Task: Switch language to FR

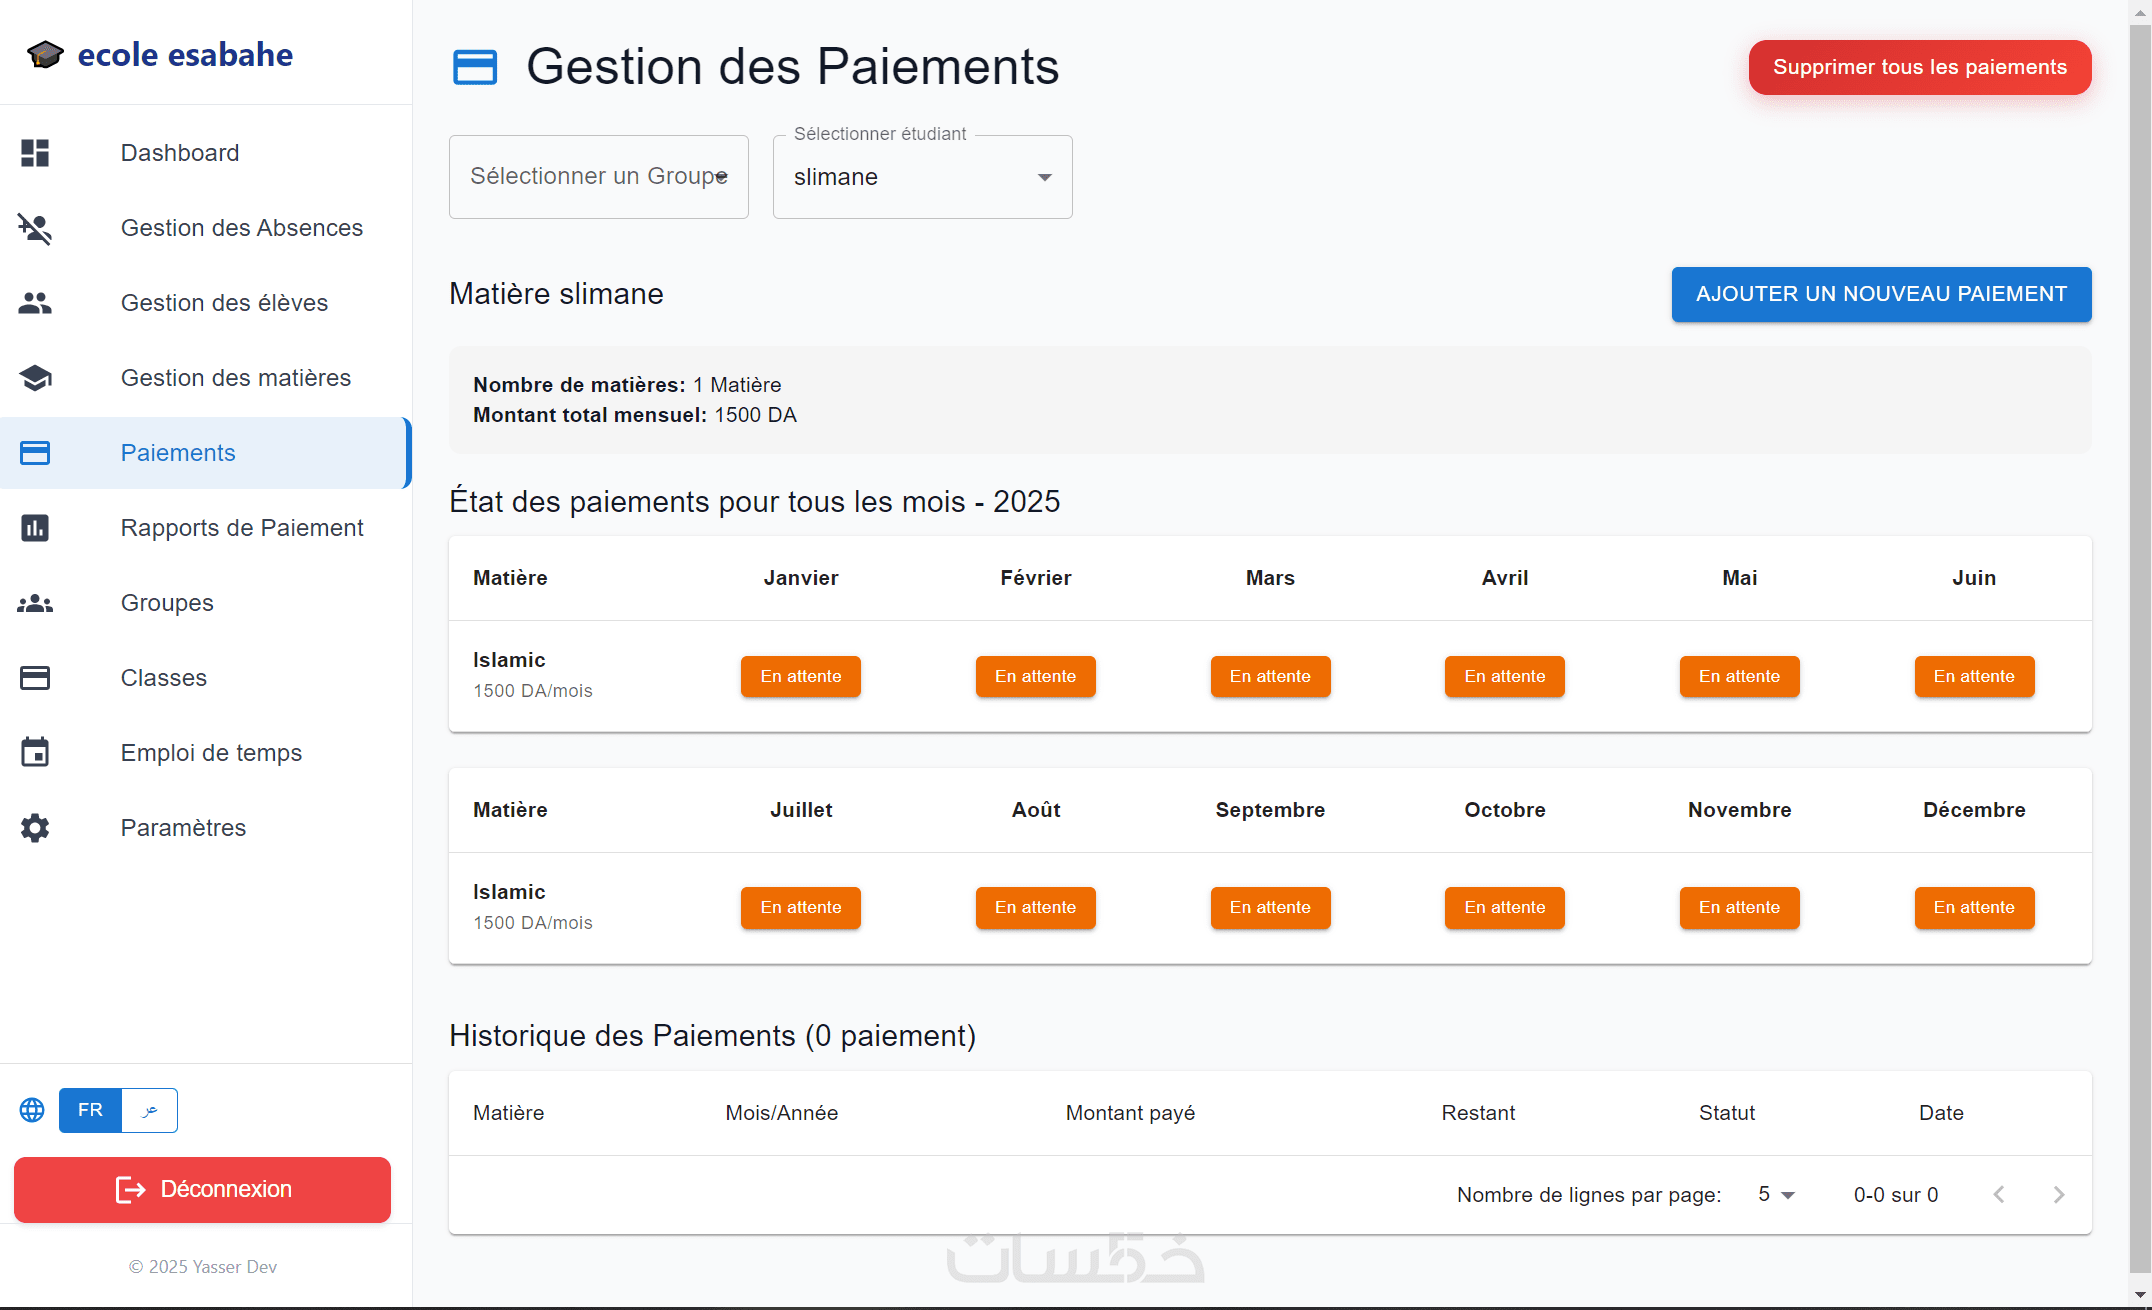Action: coord(90,1110)
